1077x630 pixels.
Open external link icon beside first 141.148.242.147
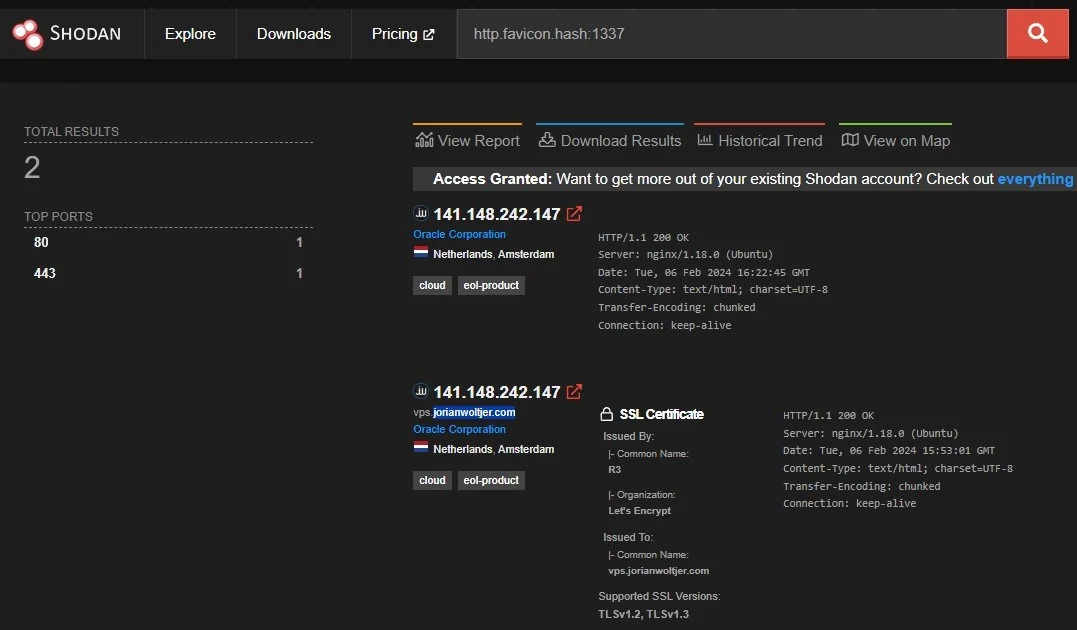pos(574,214)
